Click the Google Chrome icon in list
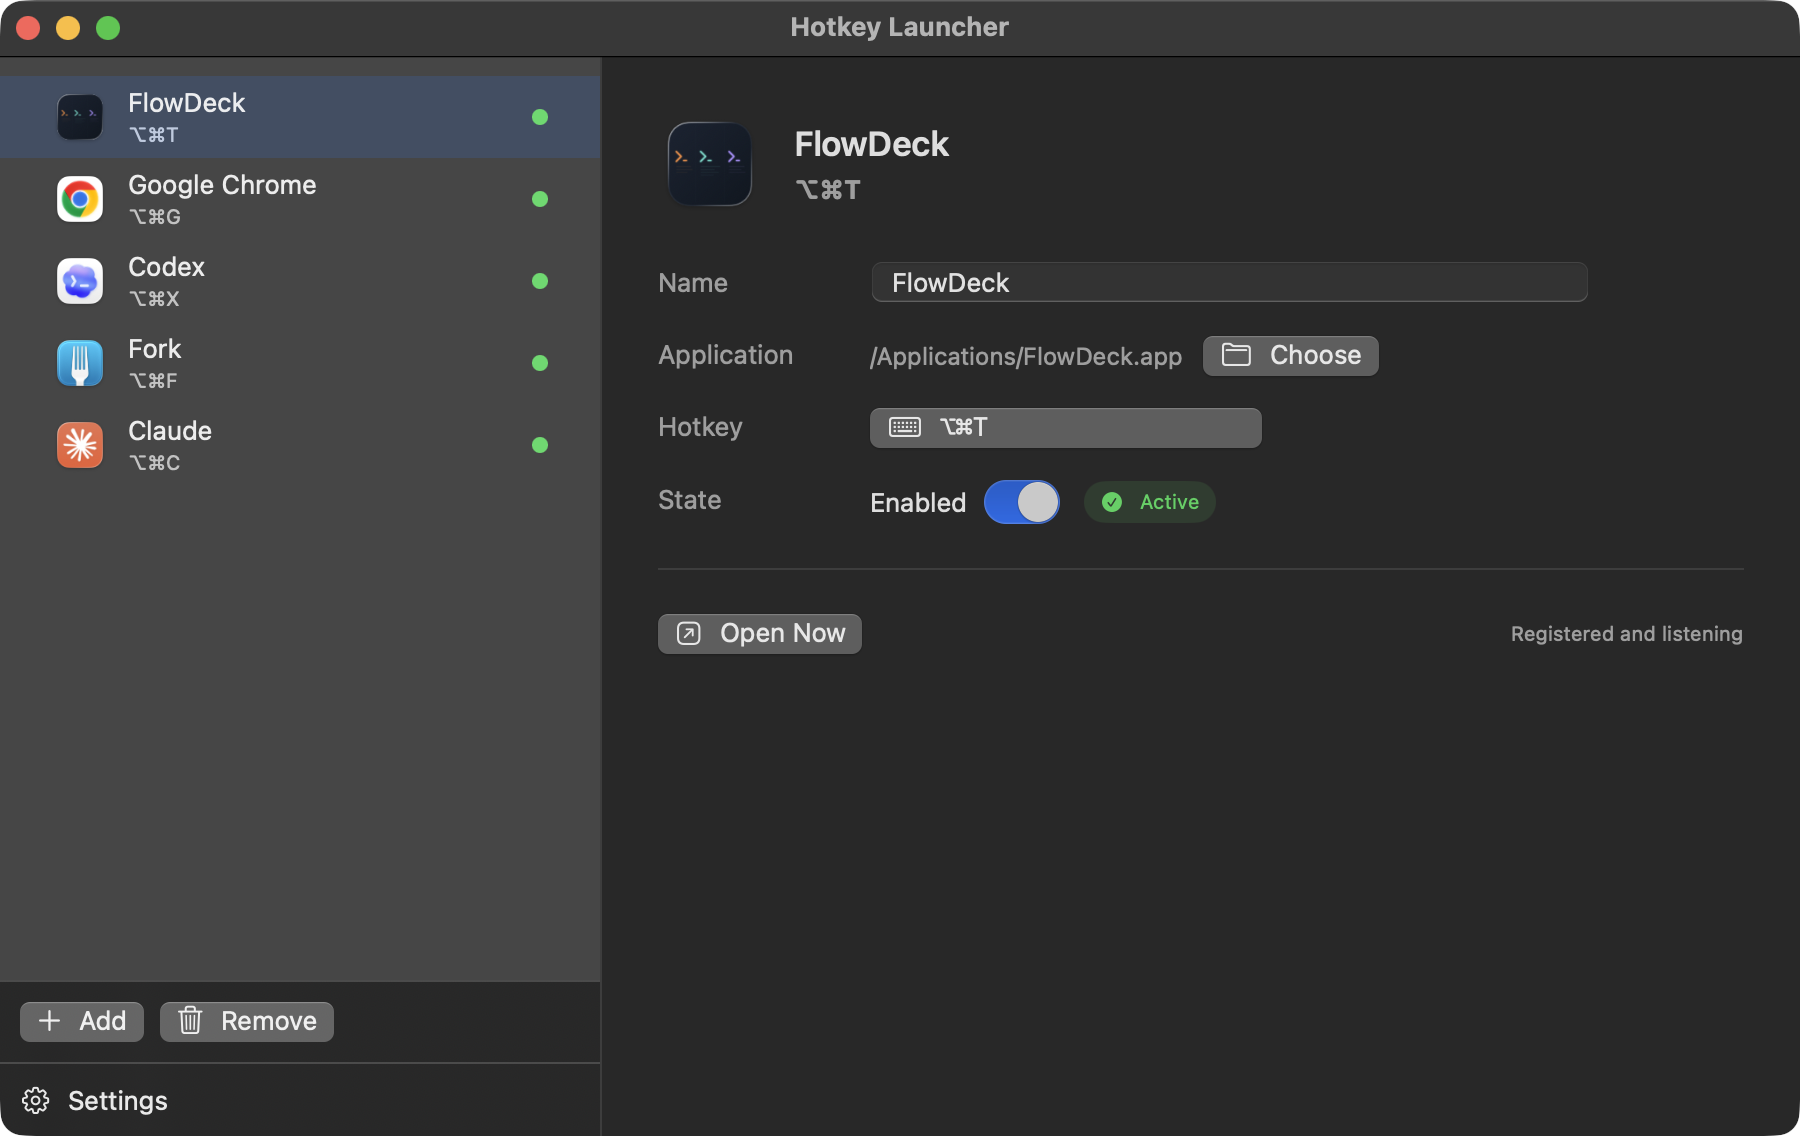 click(80, 199)
